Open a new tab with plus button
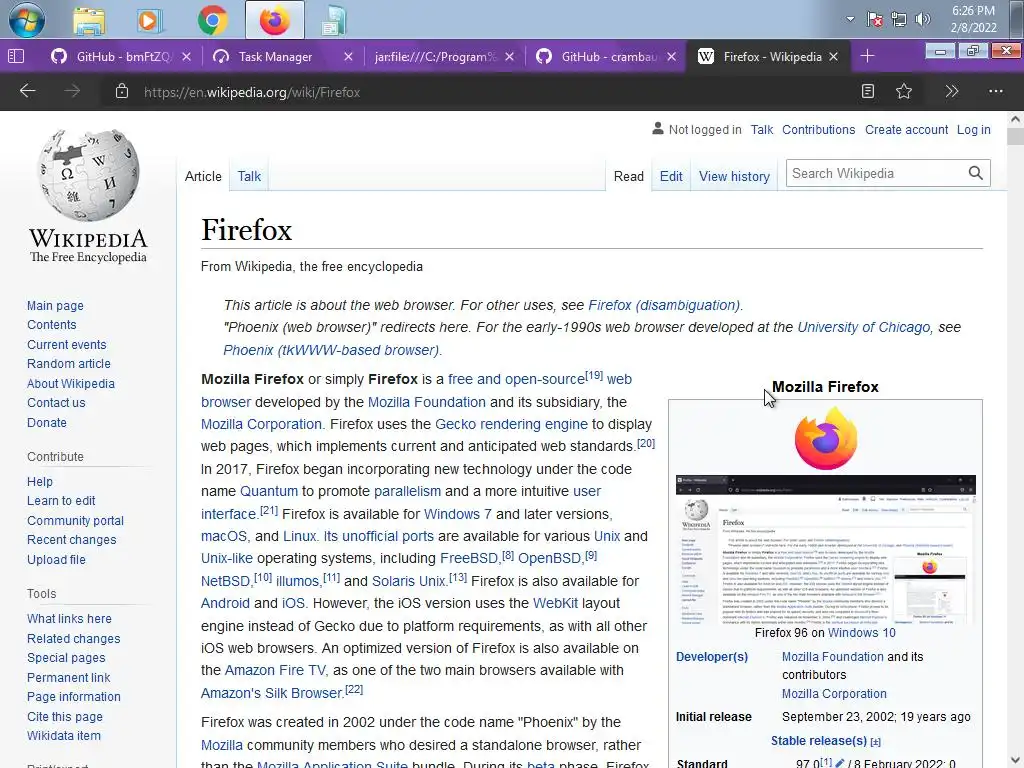The width and height of the screenshot is (1024, 768). click(x=867, y=57)
